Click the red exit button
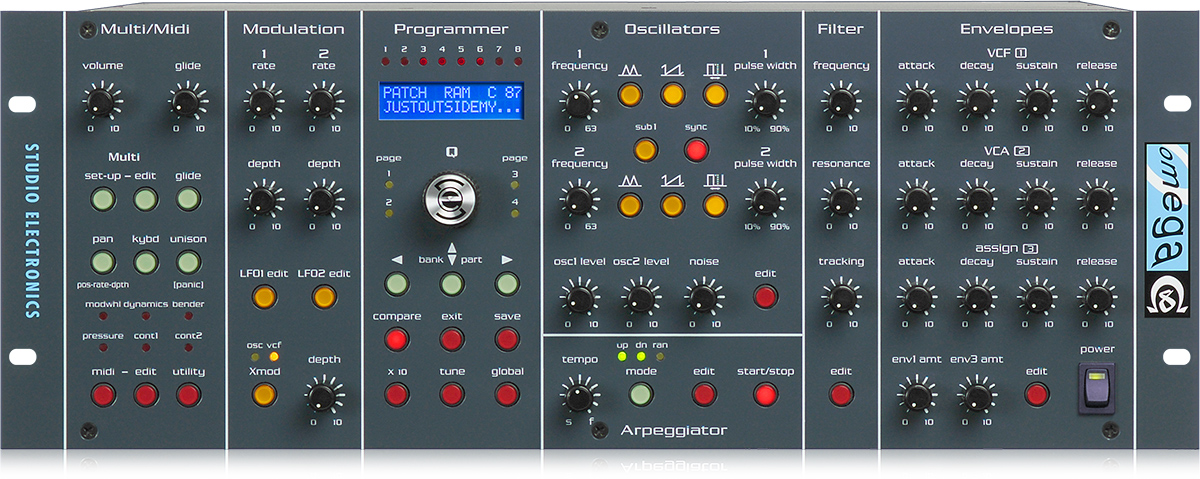 coord(452,339)
